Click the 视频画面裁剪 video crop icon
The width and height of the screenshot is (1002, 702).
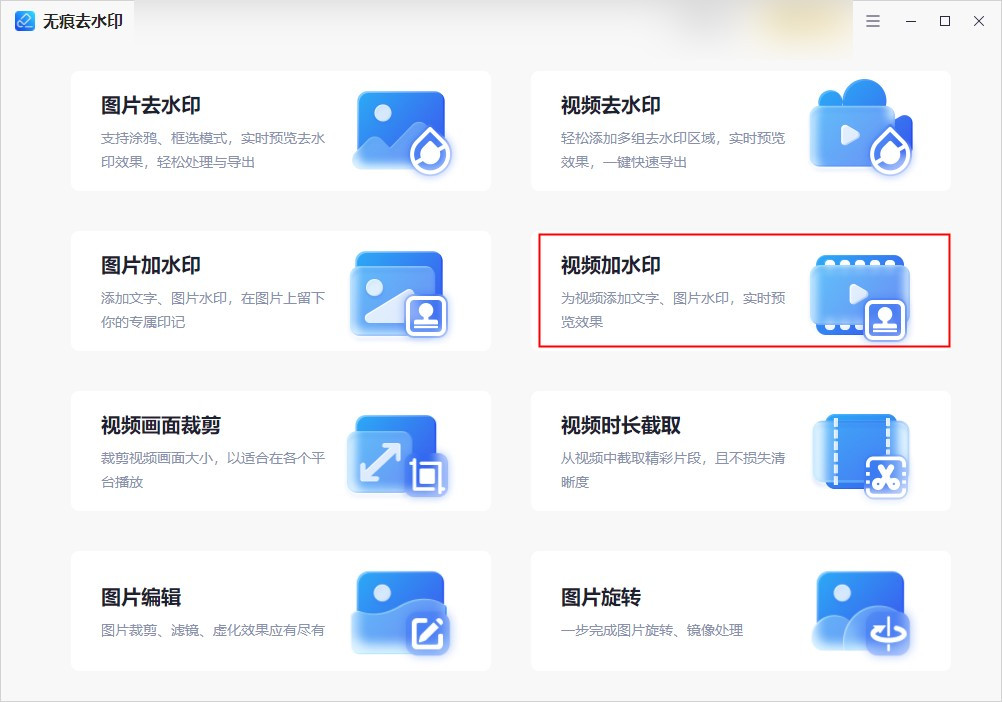tap(400, 451)
